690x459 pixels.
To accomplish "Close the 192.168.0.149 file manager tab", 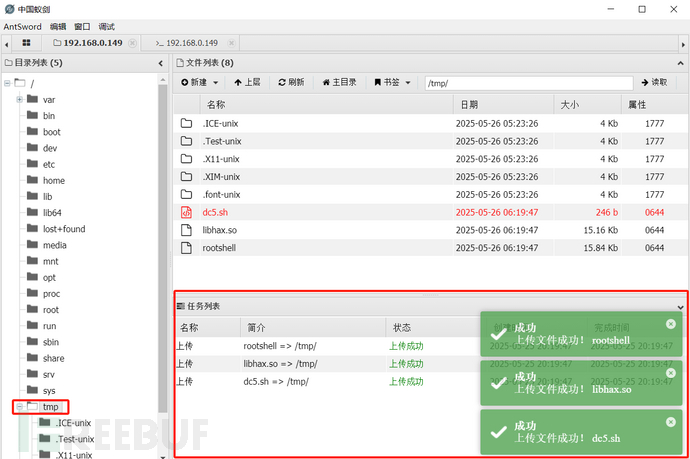I will click(x=134, y=44).
